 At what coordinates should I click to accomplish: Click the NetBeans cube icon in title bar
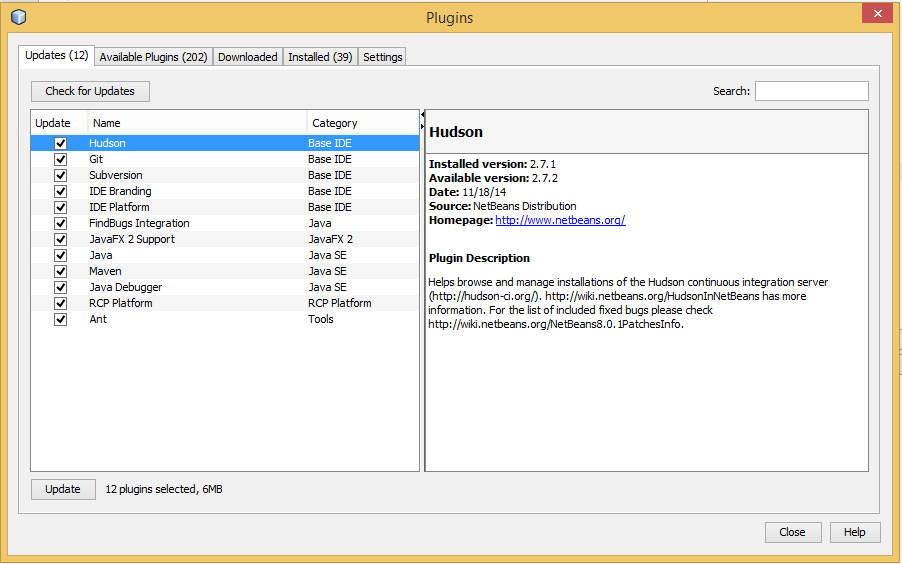coord(18,17)
